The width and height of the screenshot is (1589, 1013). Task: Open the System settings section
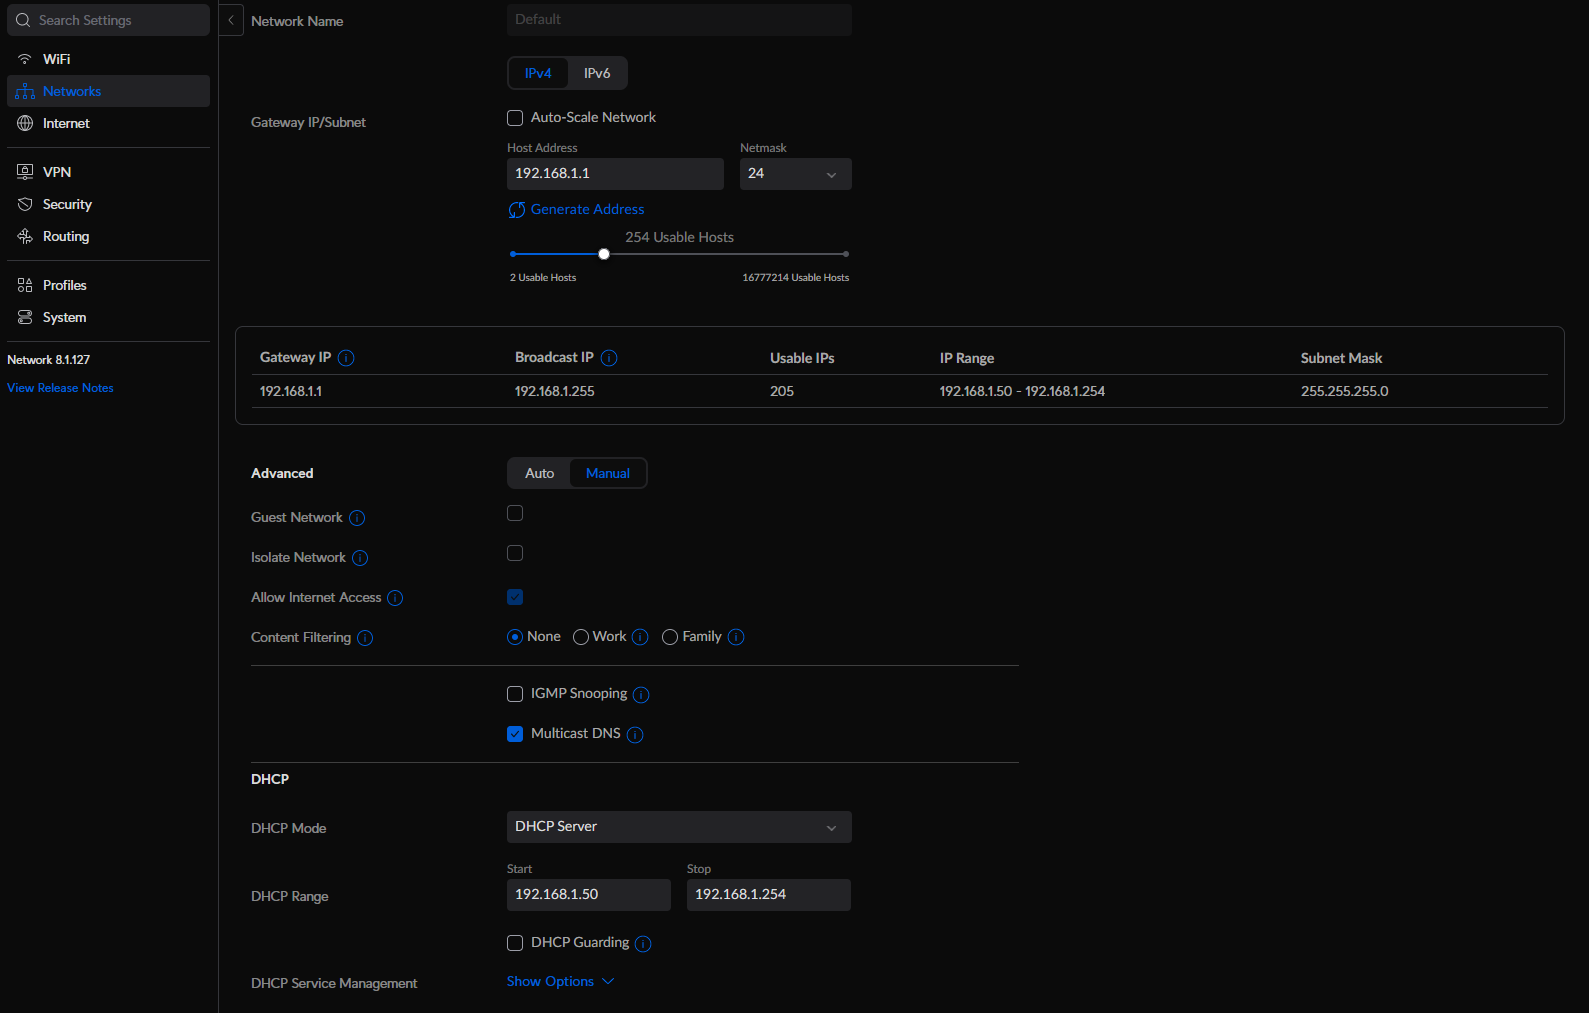(108, 317)
